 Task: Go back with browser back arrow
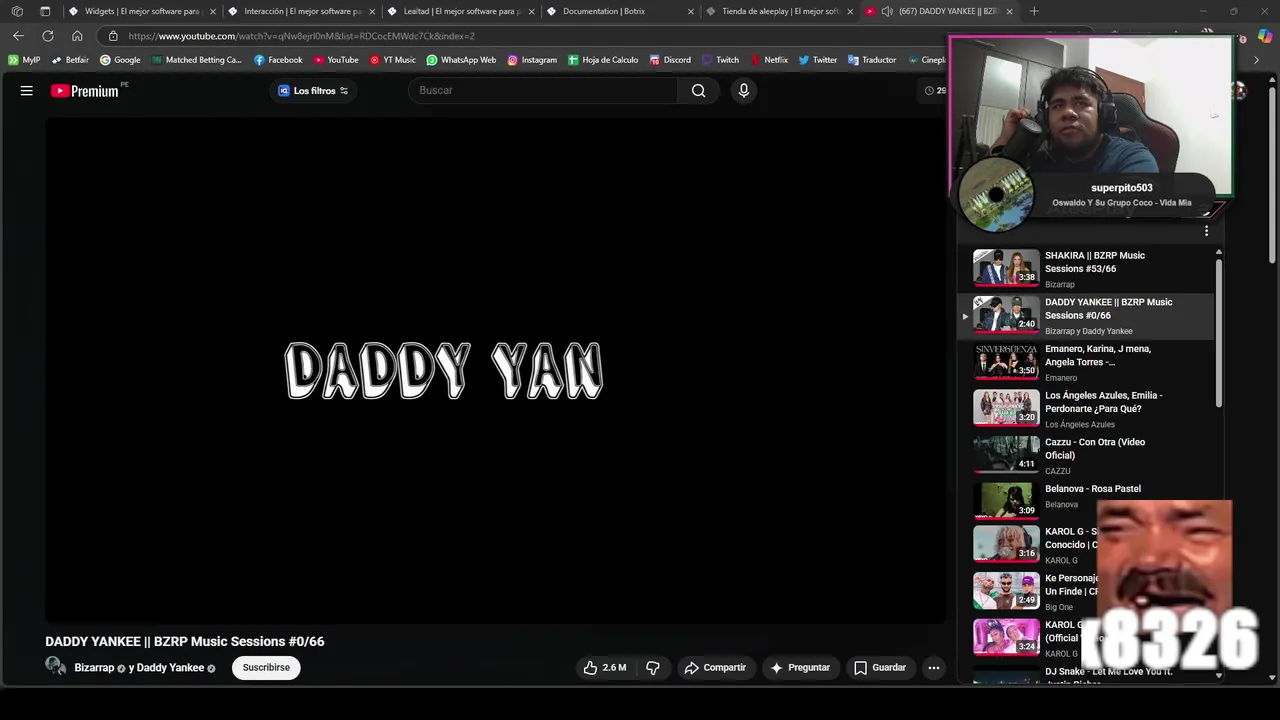[x=18, y=35]
